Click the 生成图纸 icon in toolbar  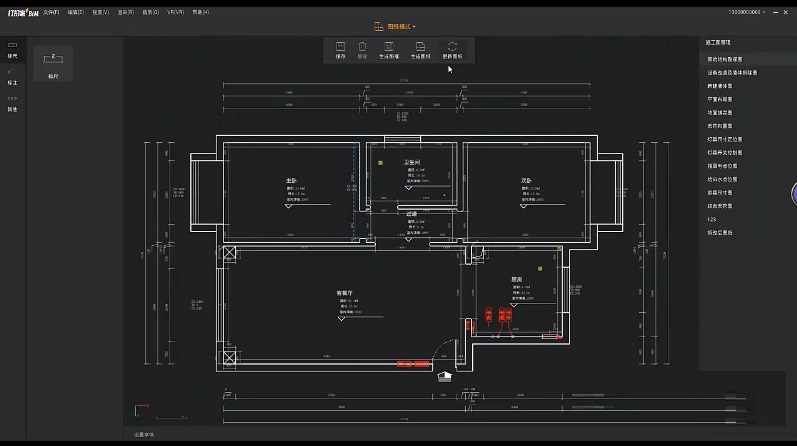420,50
